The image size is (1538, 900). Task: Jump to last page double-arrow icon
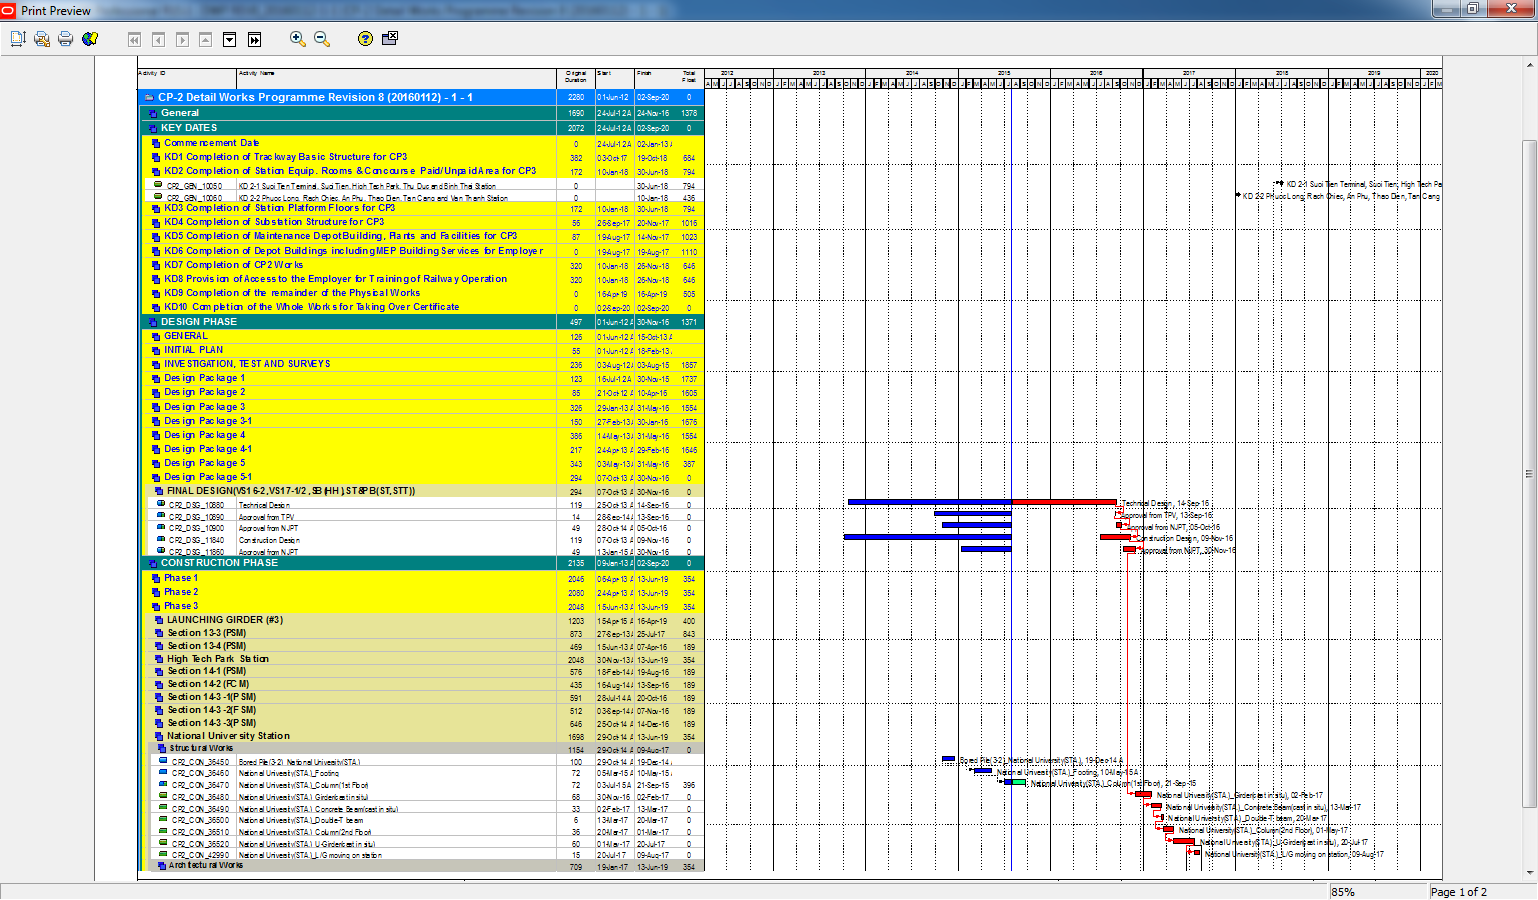pyautogui.click(x=254, y=40)
